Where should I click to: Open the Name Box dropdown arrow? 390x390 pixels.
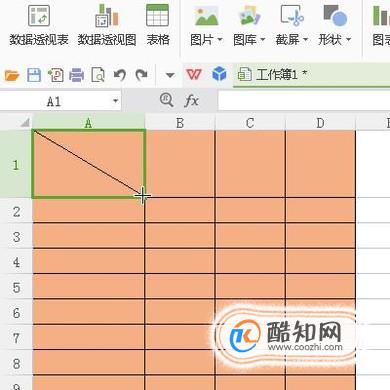(116, 101)
